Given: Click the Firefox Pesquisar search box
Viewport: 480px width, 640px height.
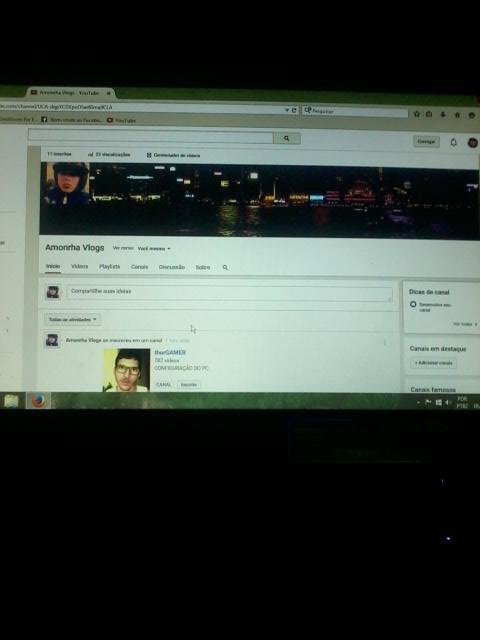Looking at the screenshot, I should (354, 111).
